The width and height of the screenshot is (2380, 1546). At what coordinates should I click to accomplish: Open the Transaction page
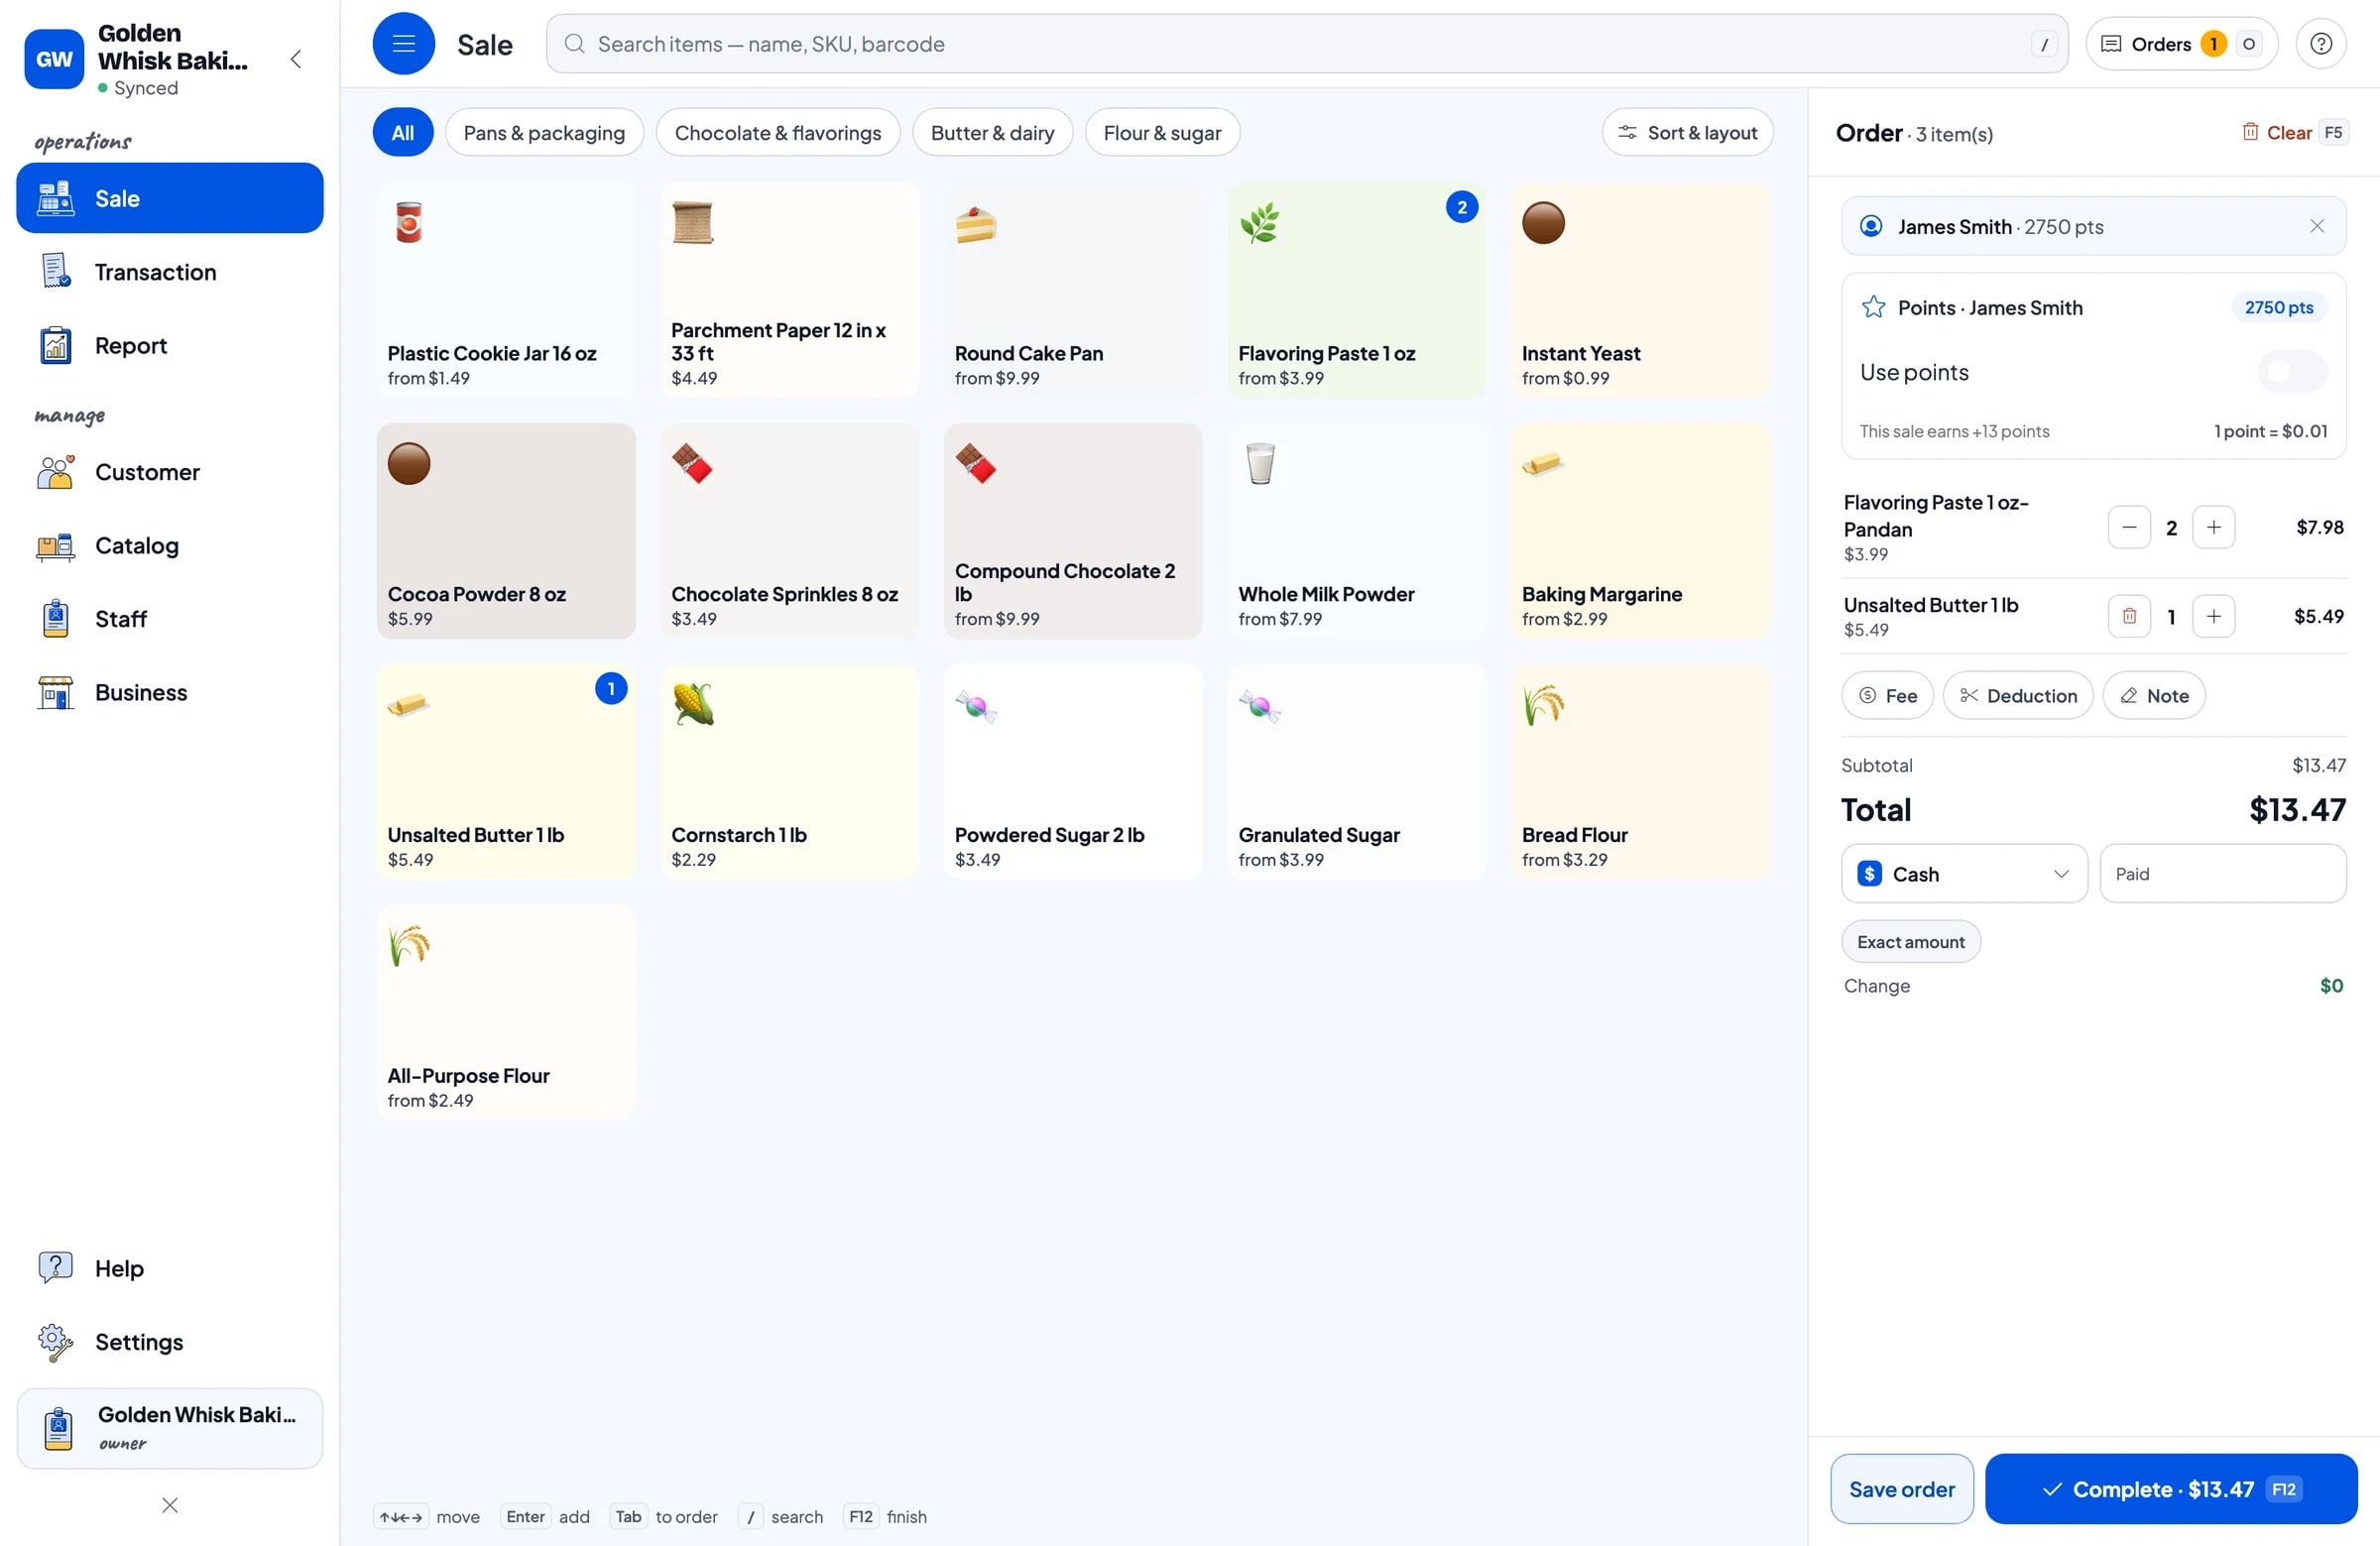point(170,272)
